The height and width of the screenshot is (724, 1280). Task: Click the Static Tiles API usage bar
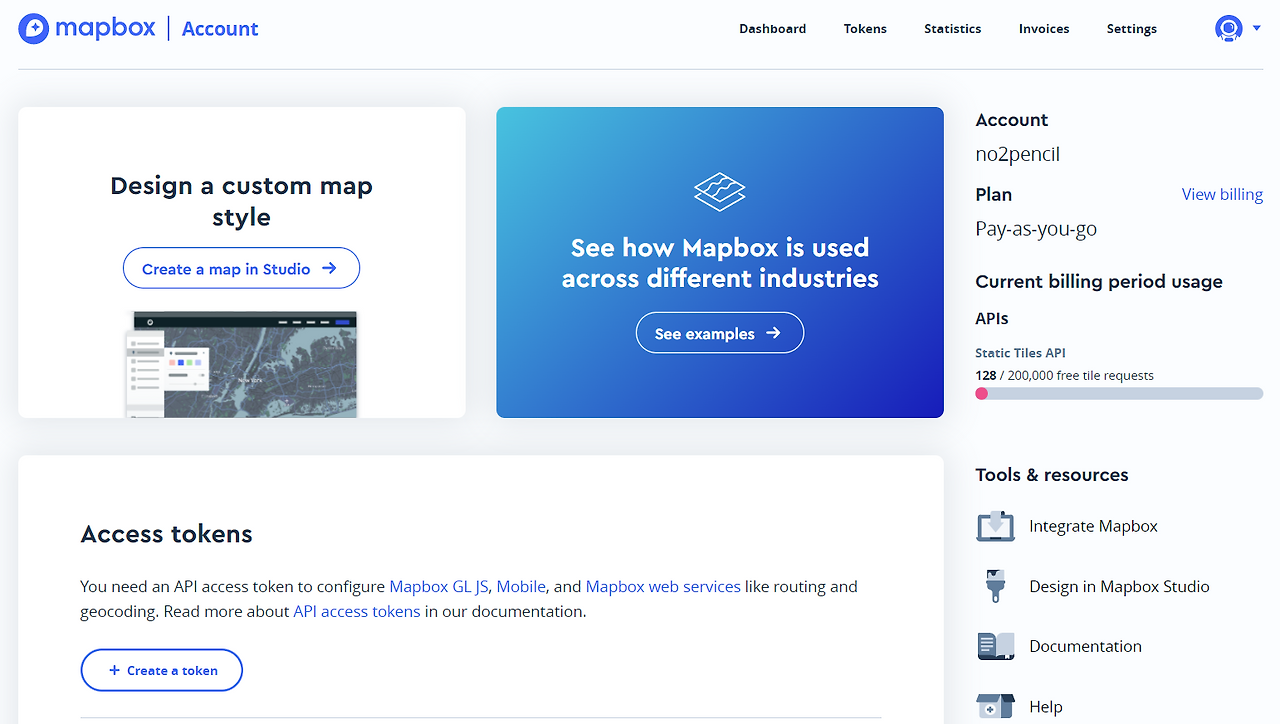(x=1118, y=393)
